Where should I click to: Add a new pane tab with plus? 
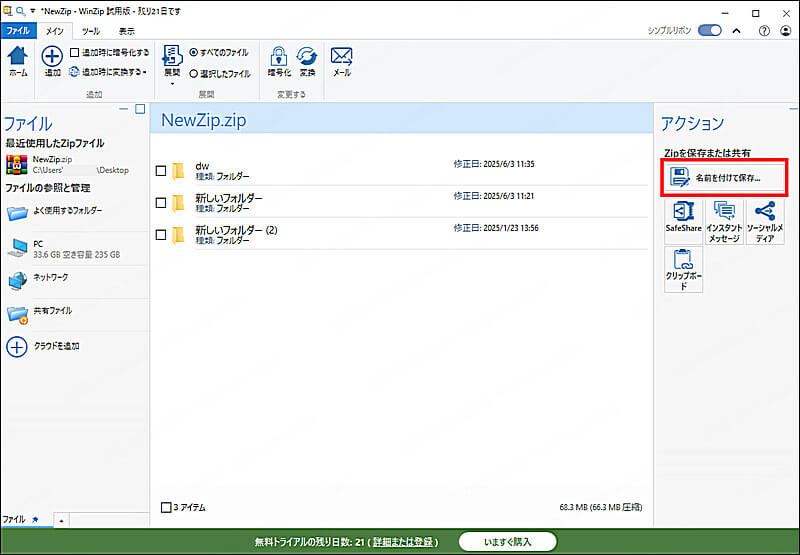tap(61, 520)
